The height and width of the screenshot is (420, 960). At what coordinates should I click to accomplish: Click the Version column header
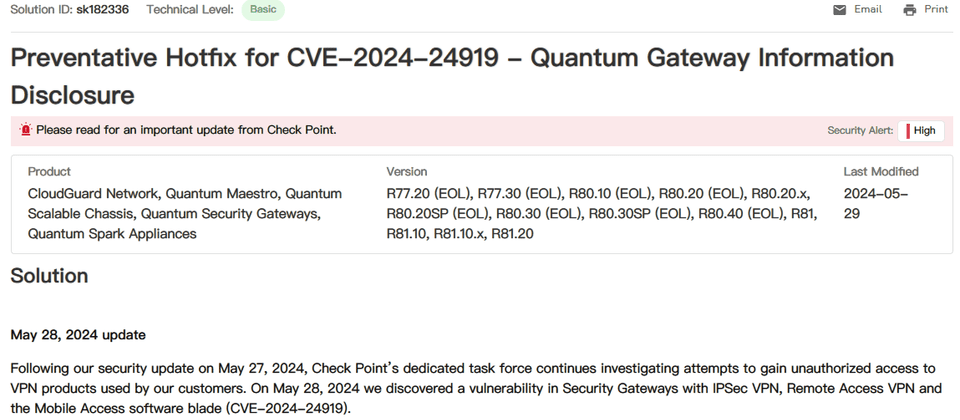[407, 171]
